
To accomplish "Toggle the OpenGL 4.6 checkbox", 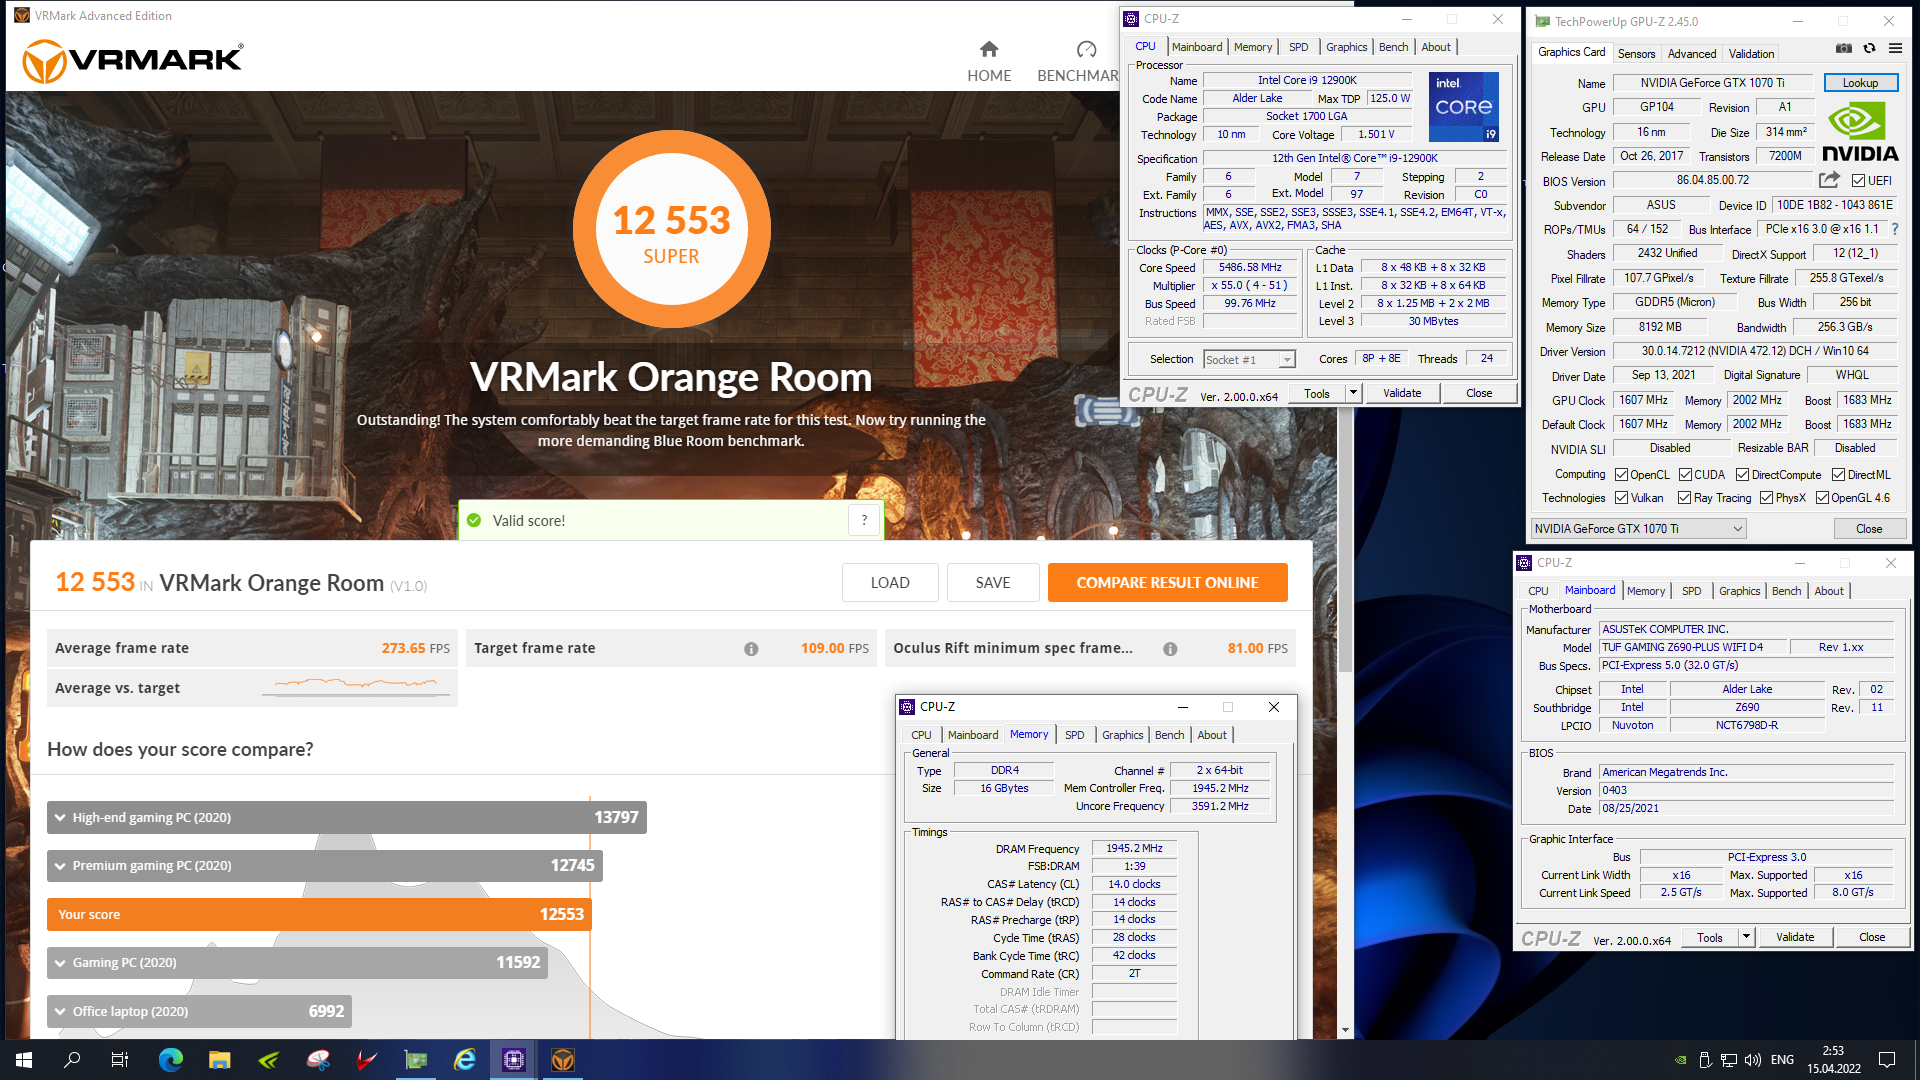I will [x=1822, y=498].
